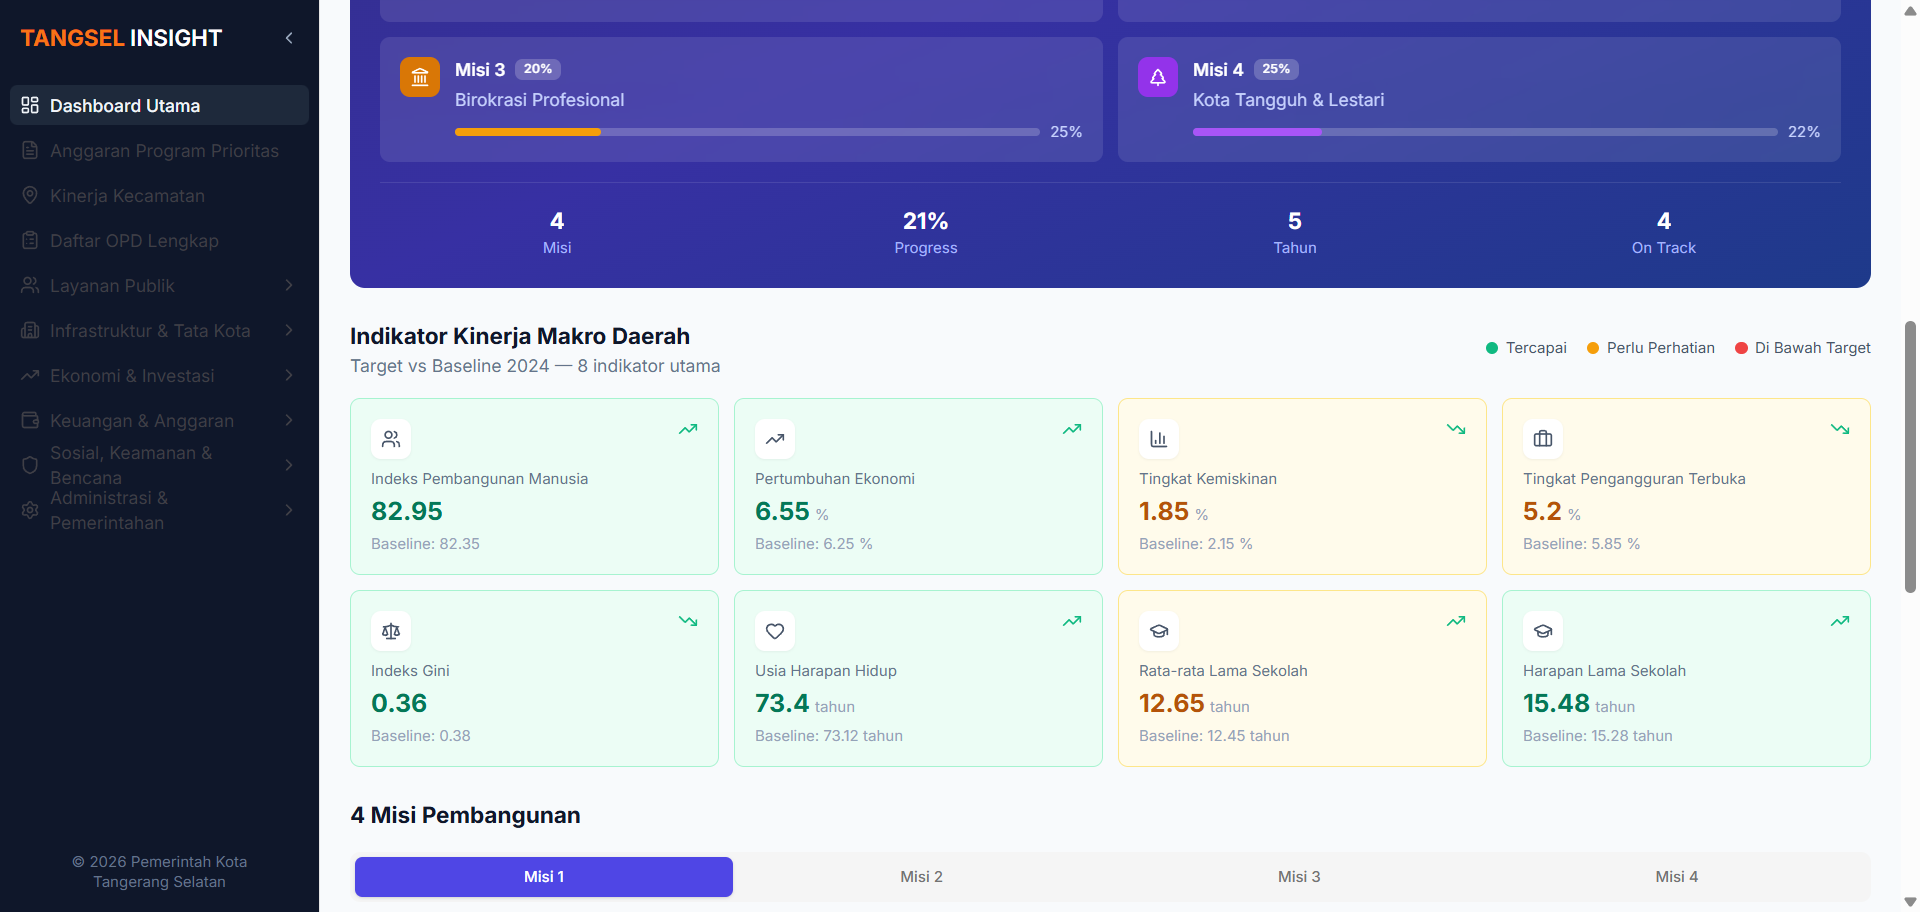Screen dimensions: 1920x913
Task: Select the Misi 4 tab
Action: [x=1676, y=877]
